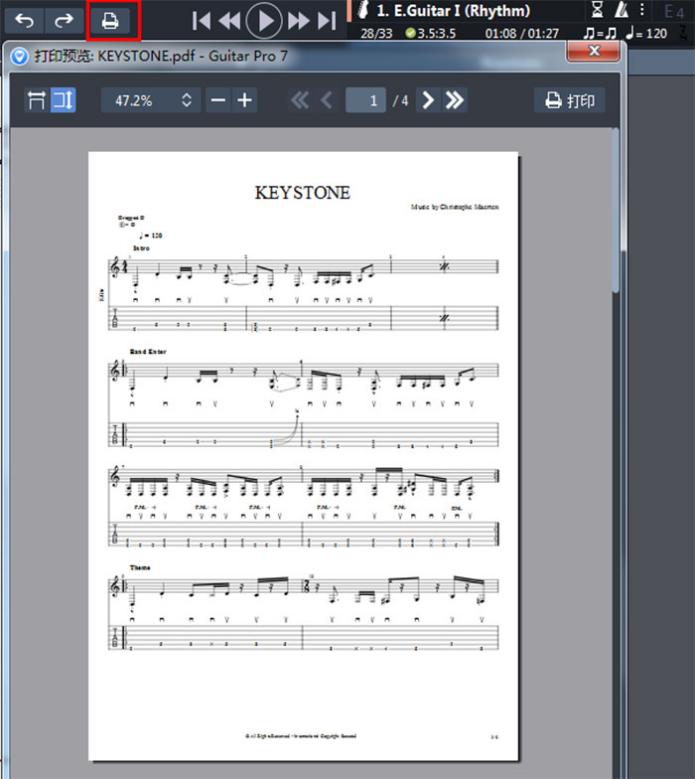
Task: Click the page number input field
Action: tap(366, 100)
